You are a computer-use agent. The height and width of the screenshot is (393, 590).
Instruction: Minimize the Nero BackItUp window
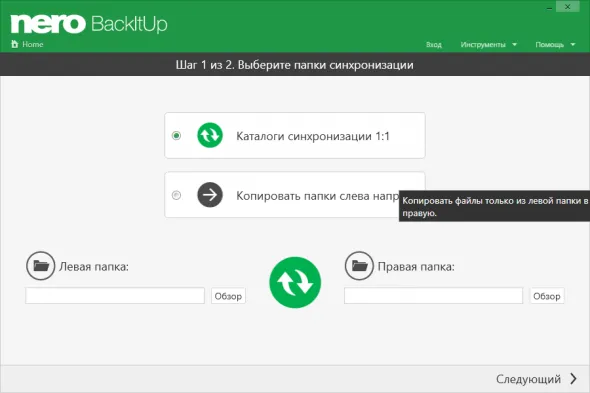pyautogui.click(x=549, y=8)
